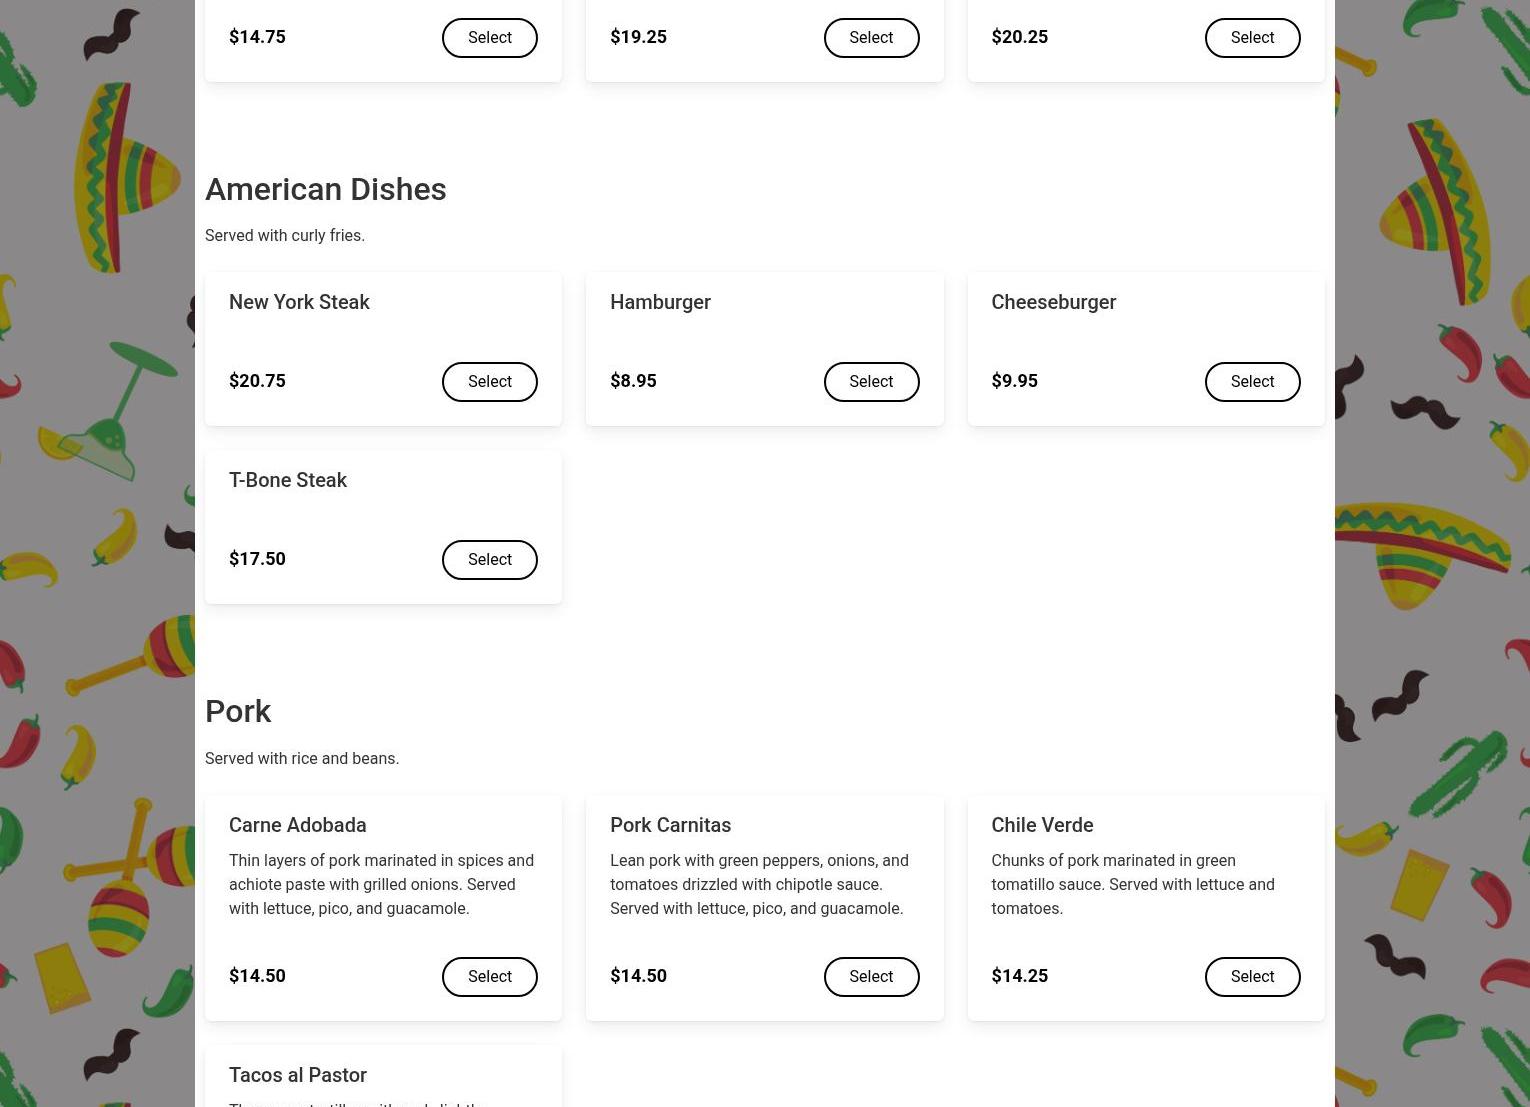Click Select for Carne Adobada
Viewport: 1530px width, 1107px height.
[x=489, y=977]
